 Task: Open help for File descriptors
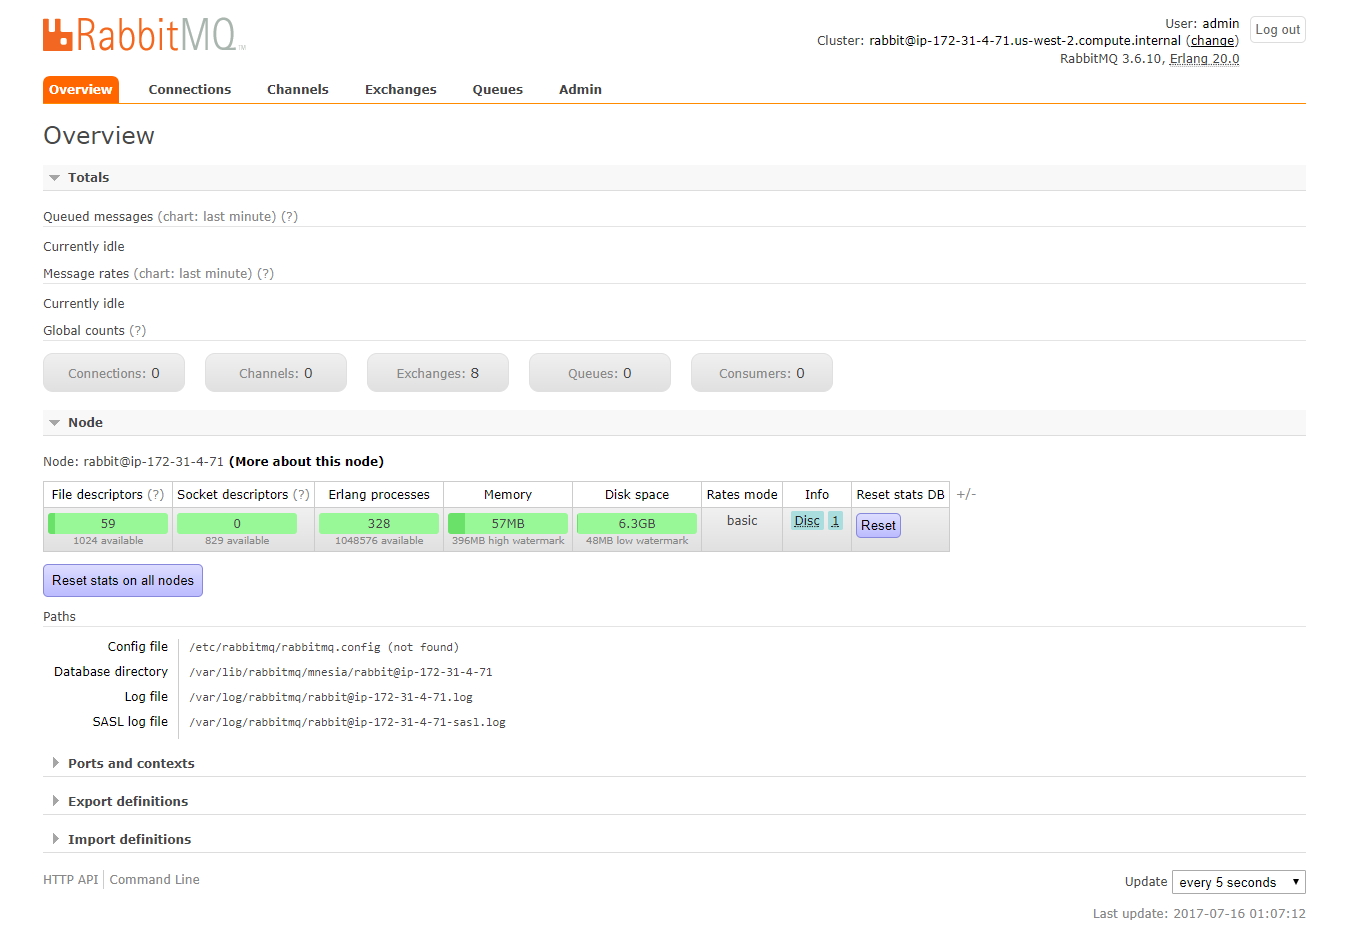click(158, 494)
